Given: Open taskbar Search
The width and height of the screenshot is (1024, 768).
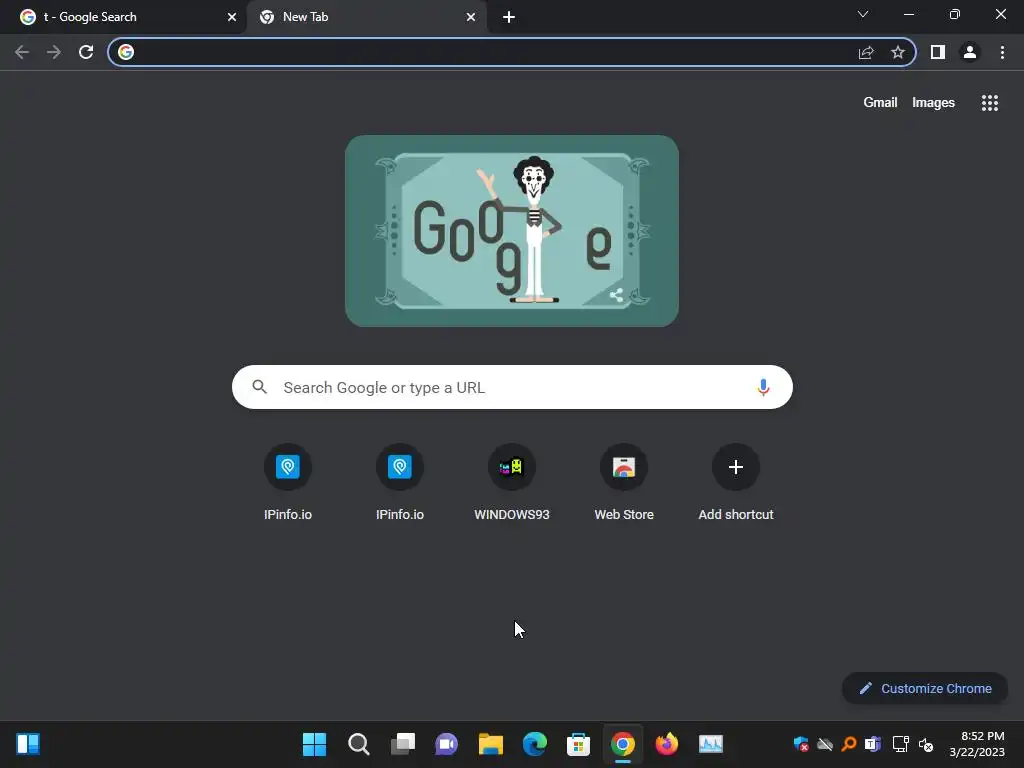Looking at the screenshot, I should 359,744.
